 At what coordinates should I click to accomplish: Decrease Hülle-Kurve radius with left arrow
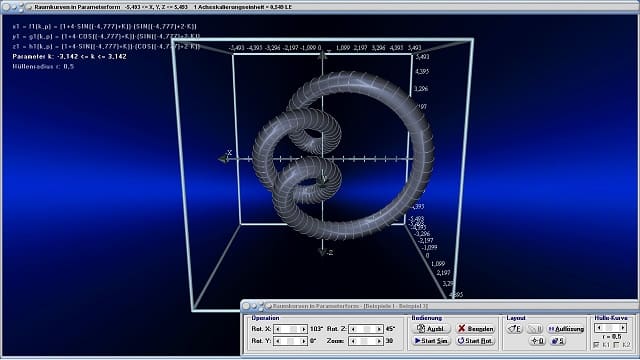point(599,328)
